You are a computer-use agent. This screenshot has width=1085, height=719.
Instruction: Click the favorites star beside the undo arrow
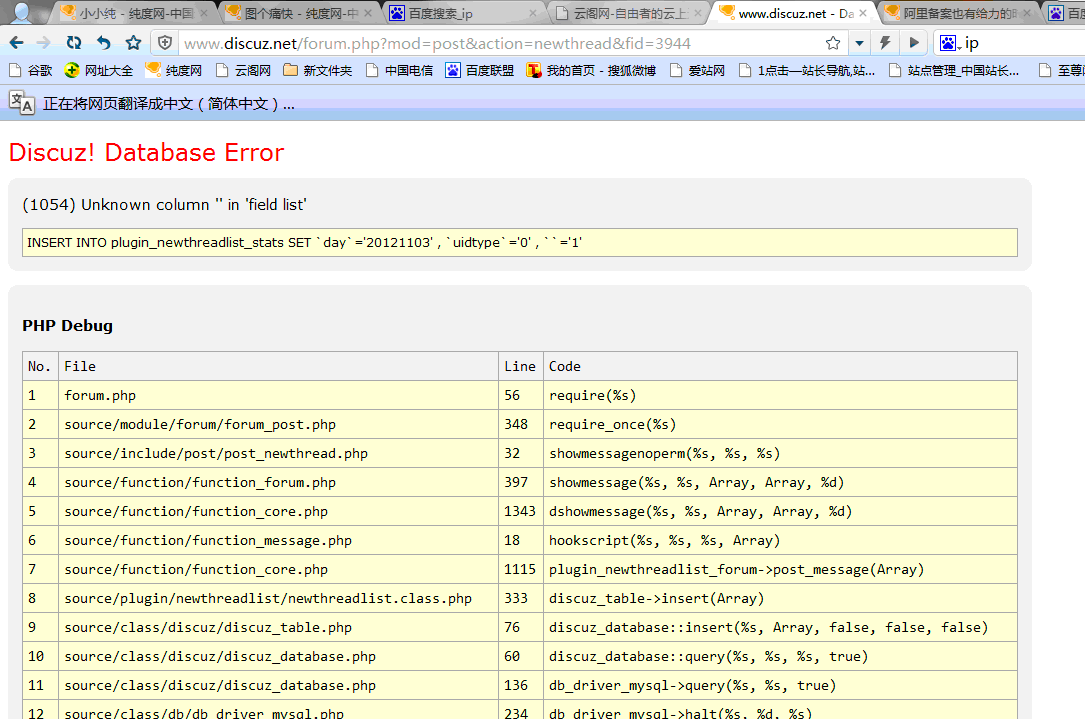[x=134, y=43]
